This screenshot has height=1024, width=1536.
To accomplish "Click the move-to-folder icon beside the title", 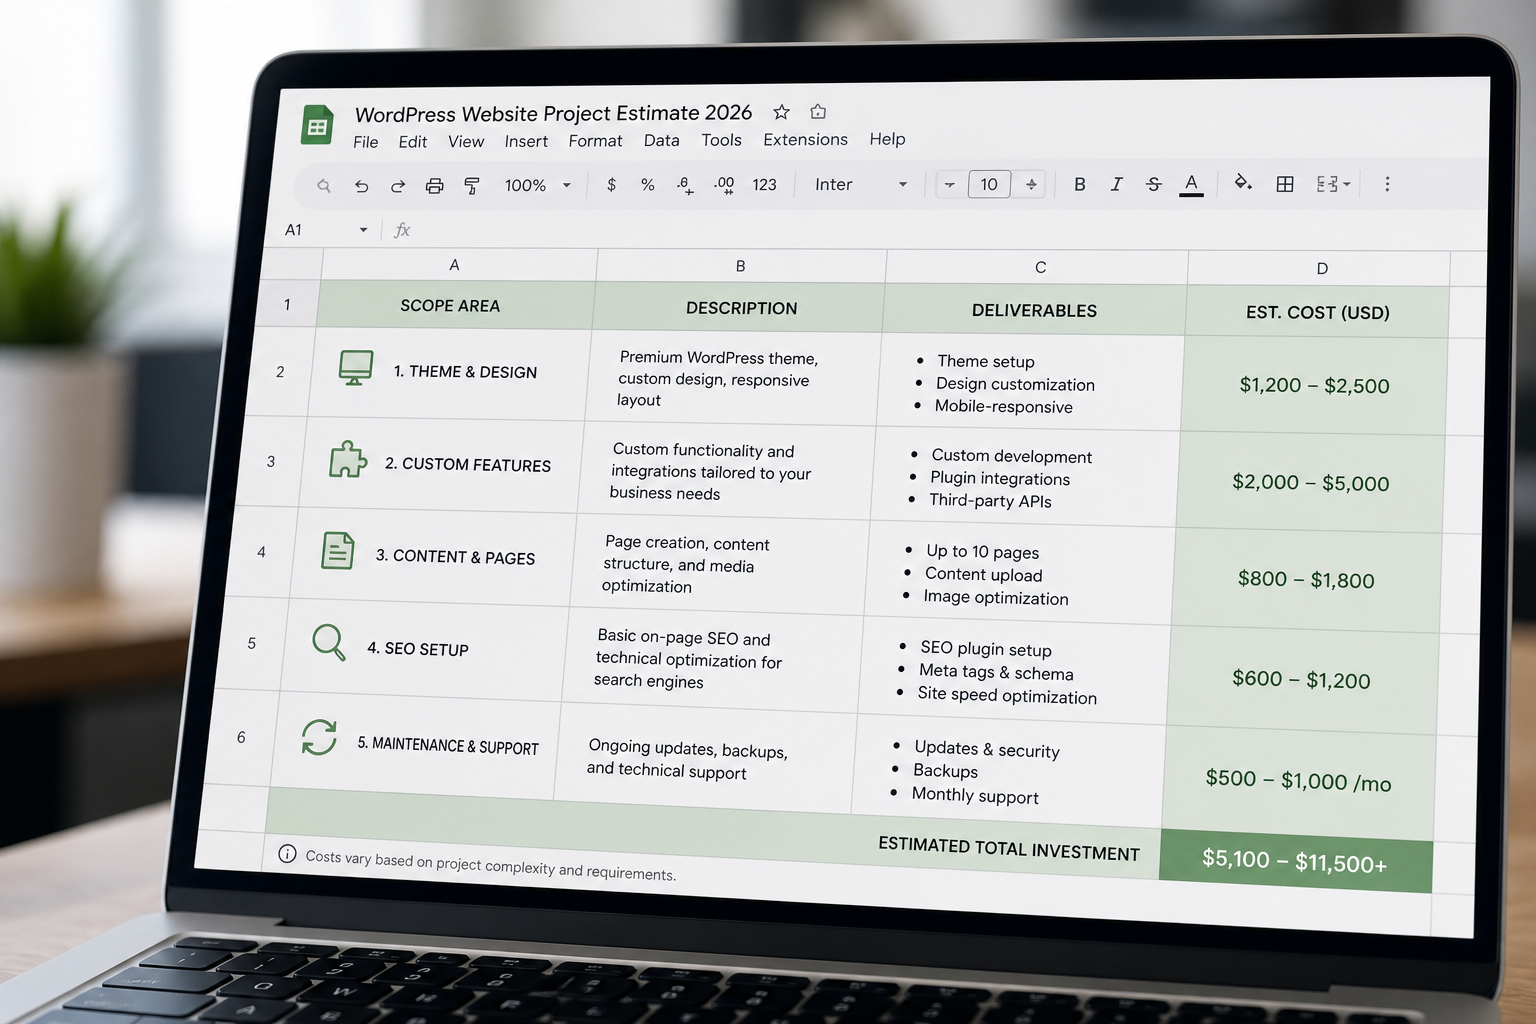I will pos(818,112).
